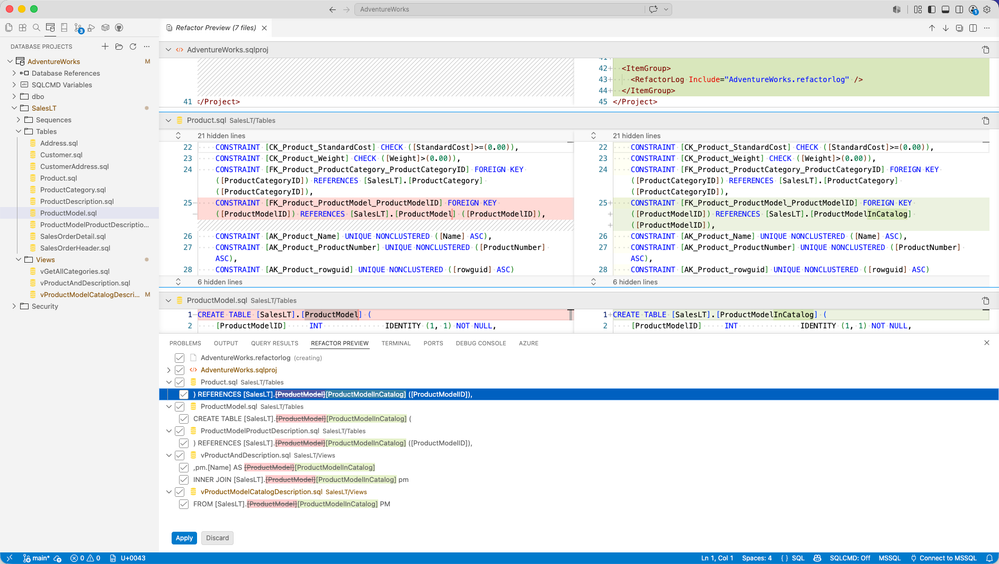Collapse the Product.sql diff section header

point(168,120)
